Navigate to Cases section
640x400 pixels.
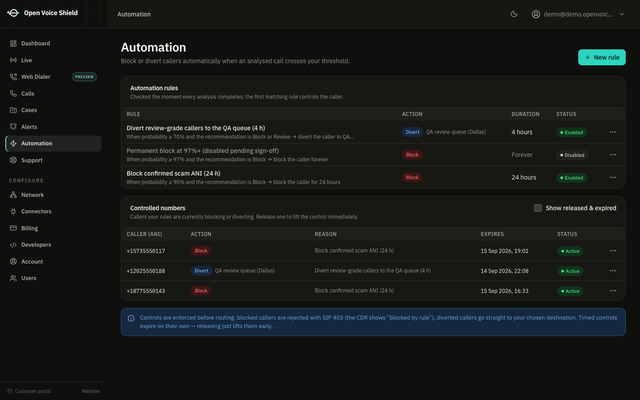[53, 110]
